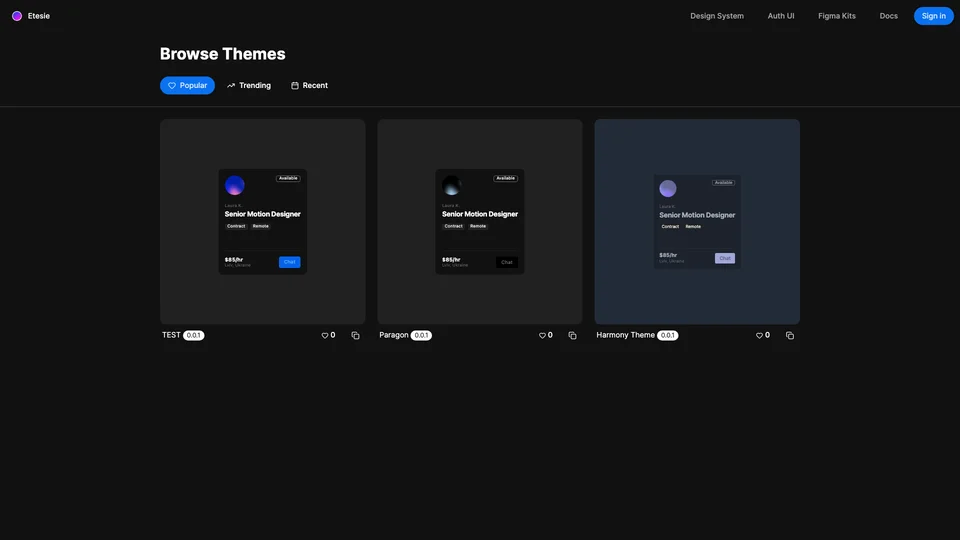Click Senior Motion Designer title in Paragon preview
Image resolution: width=960 pixels, height=540 pixels.
480,214
